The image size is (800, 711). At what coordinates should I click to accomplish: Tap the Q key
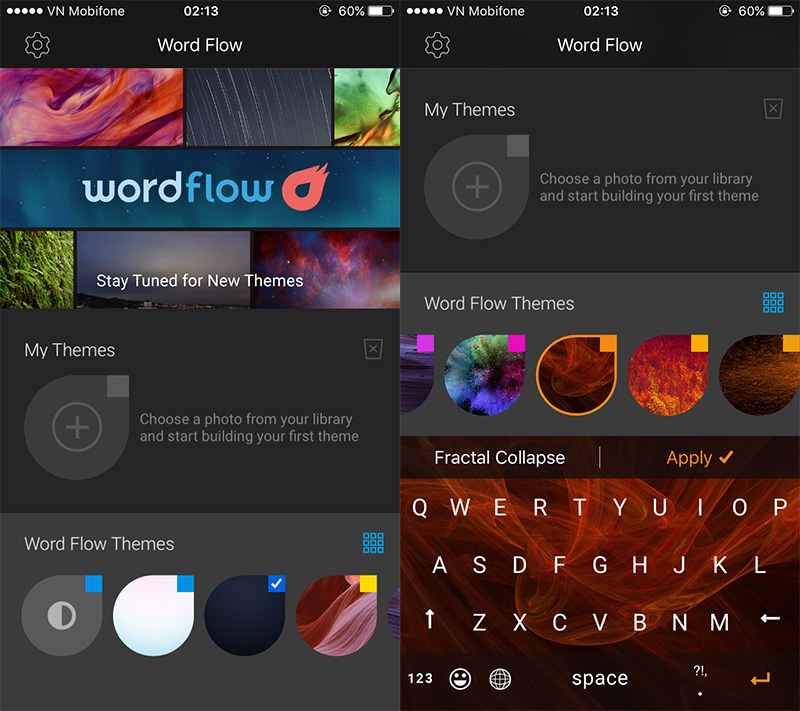click(419, 507)
